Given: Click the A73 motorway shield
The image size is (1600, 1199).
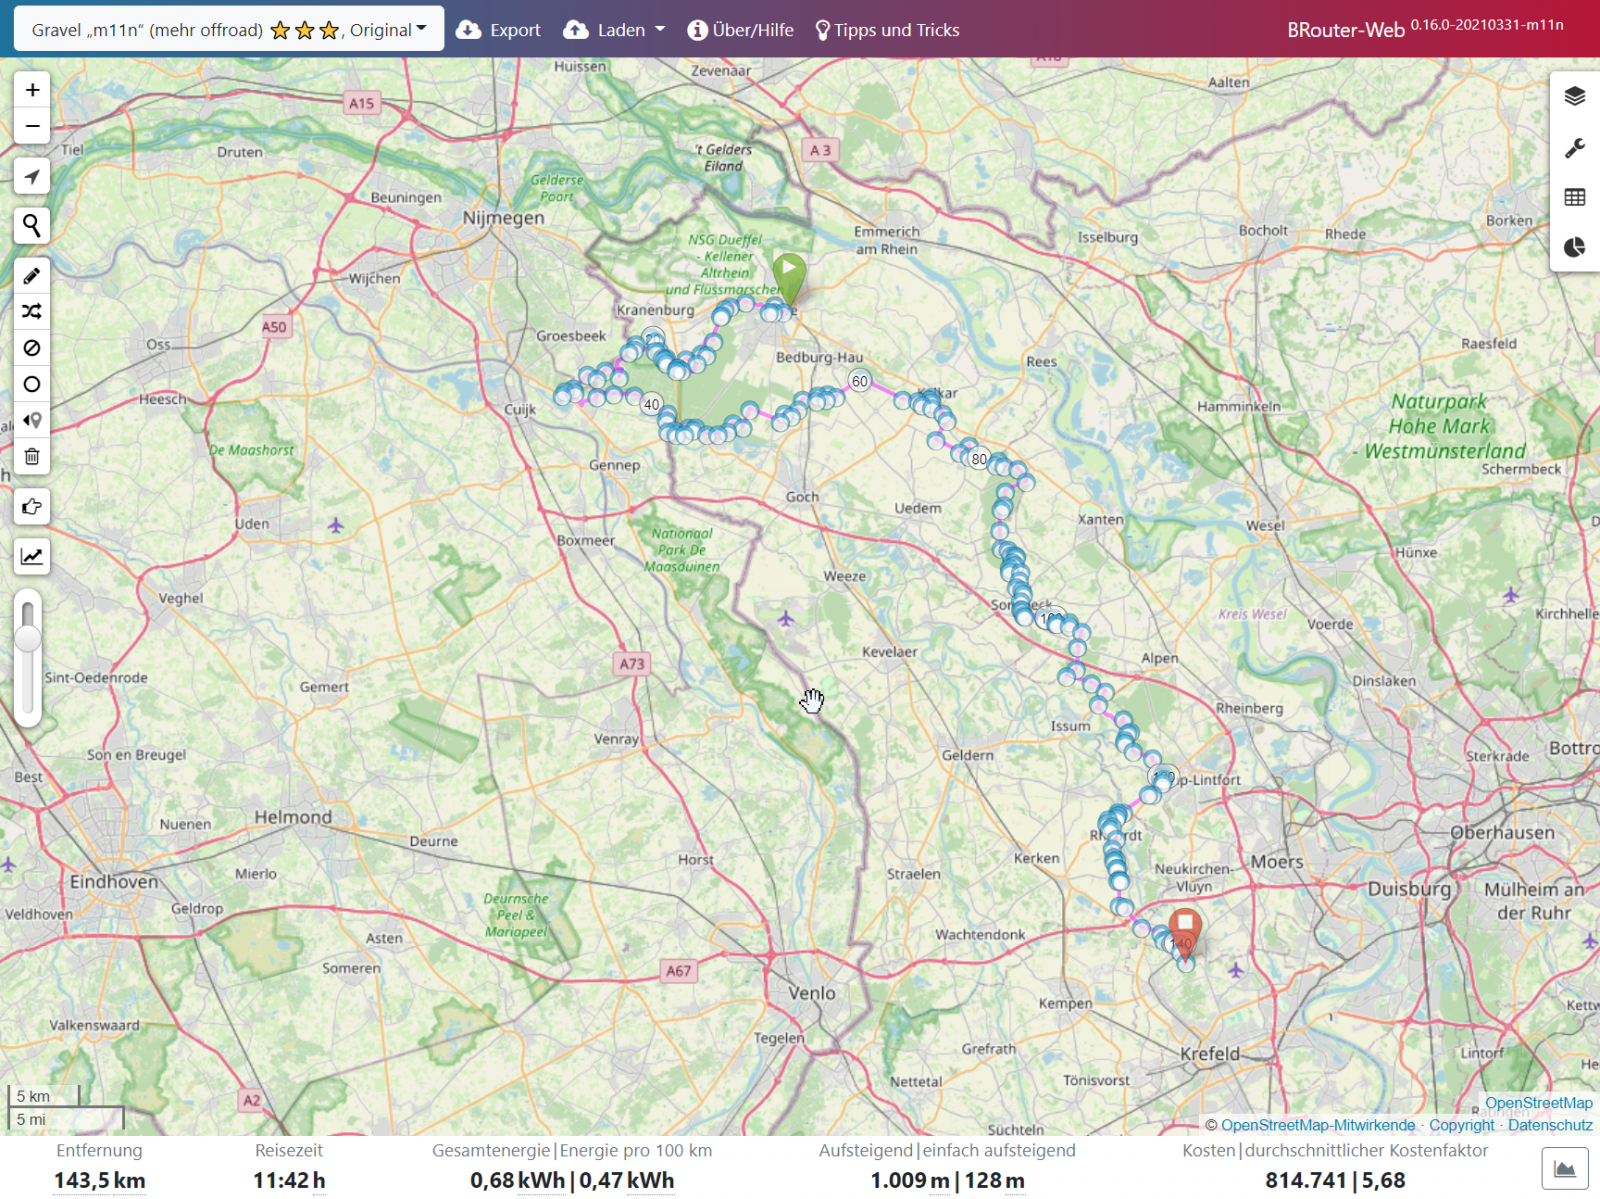Looking at the screenshot, I should 632,663.
